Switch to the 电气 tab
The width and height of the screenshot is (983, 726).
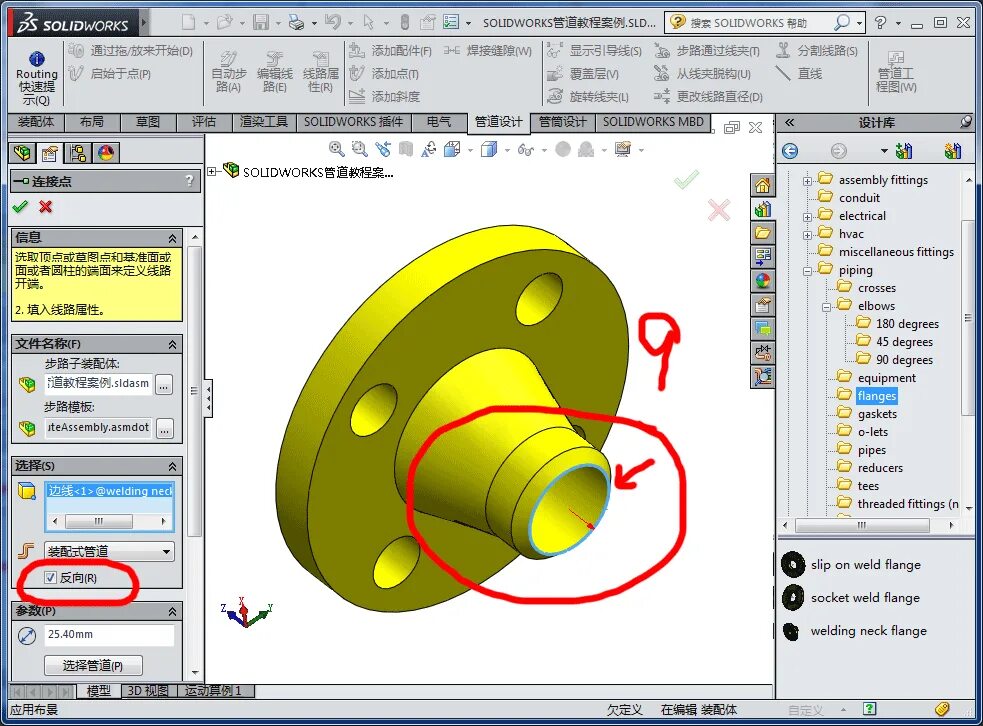(438, 122)
